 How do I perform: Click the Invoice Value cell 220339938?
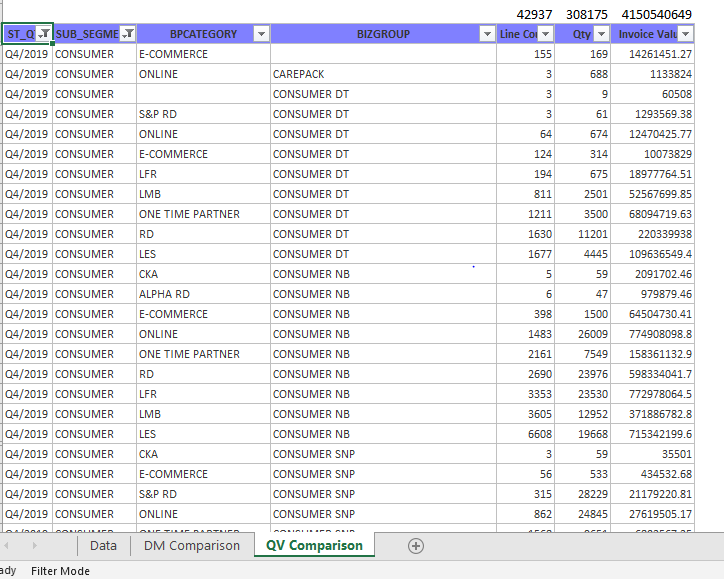653,234
